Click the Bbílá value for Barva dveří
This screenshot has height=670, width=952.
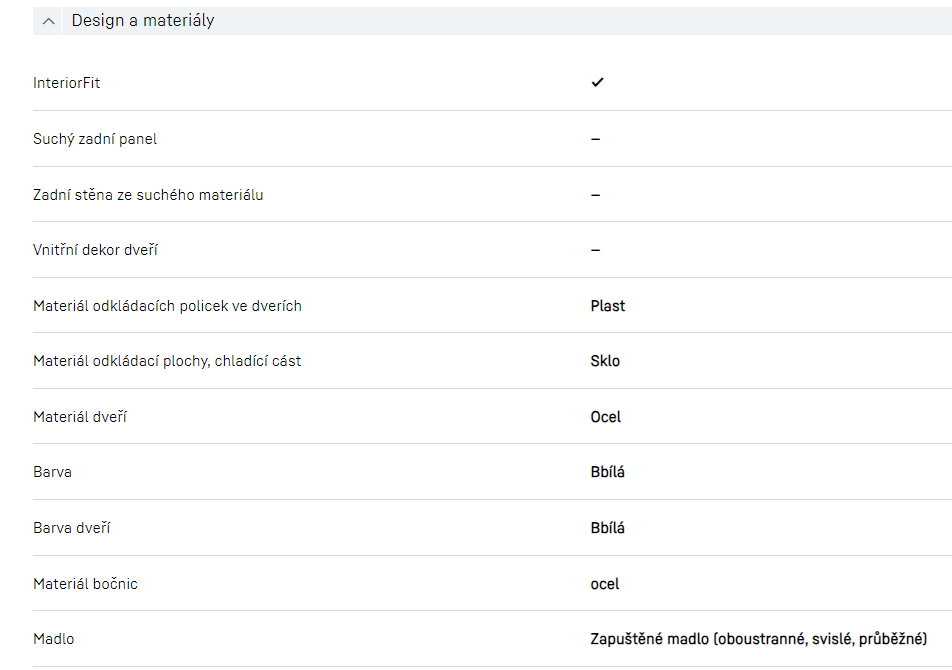pyautogui.click(x=608, y=528)
